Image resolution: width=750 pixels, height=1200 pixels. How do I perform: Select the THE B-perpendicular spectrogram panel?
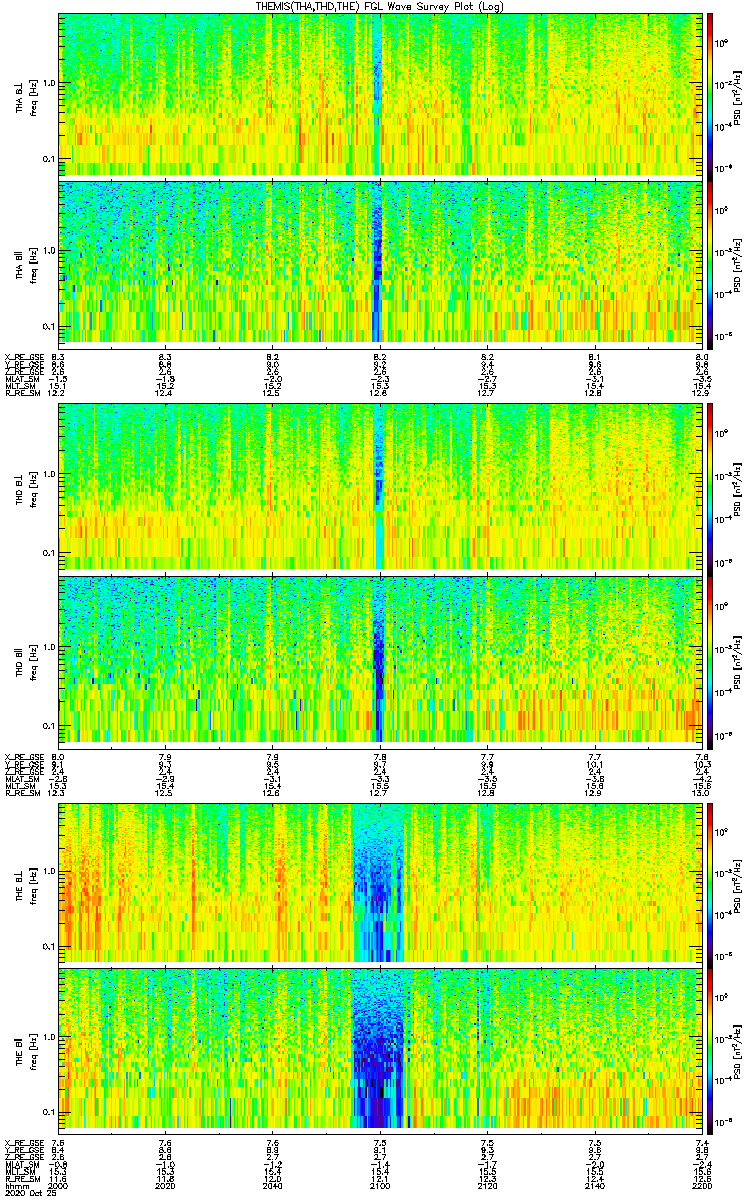(x=379, y=882)
